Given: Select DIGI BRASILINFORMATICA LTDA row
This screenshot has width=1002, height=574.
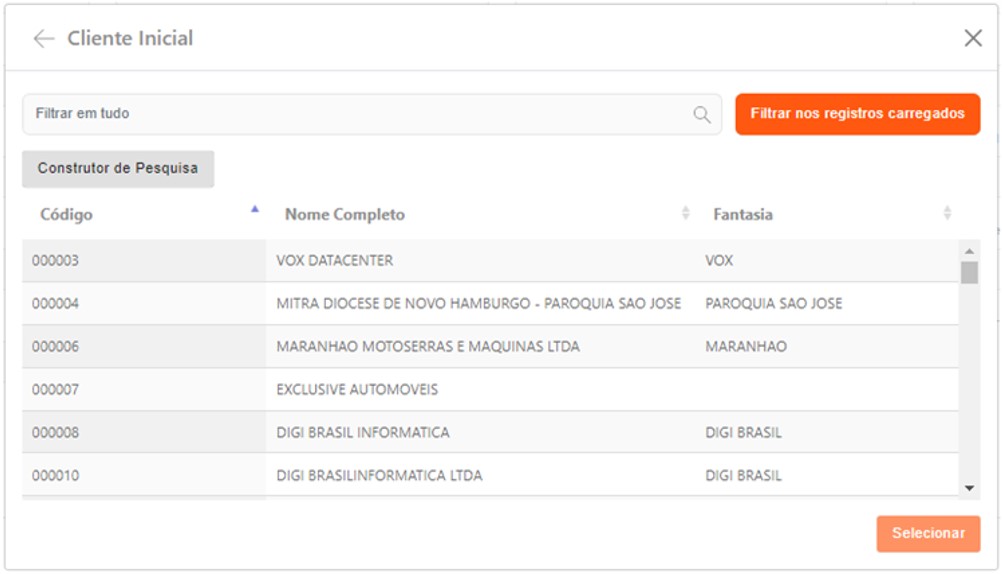Looking at the screenshot, I should point(379,476).
